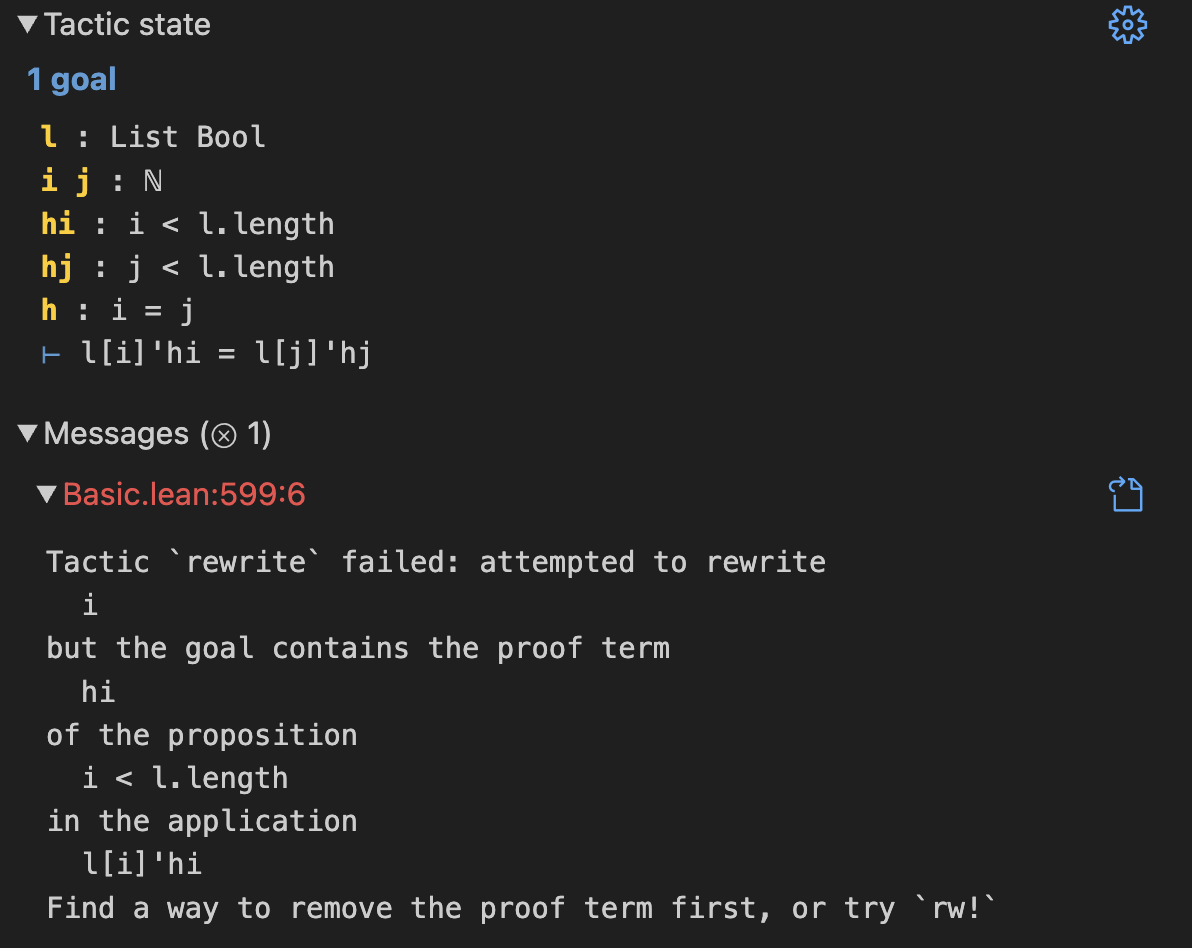Screen dimensions: 1192x948
Task: Click the Tactic state header title
Action: pyautogui.click(x=127, y=25)
